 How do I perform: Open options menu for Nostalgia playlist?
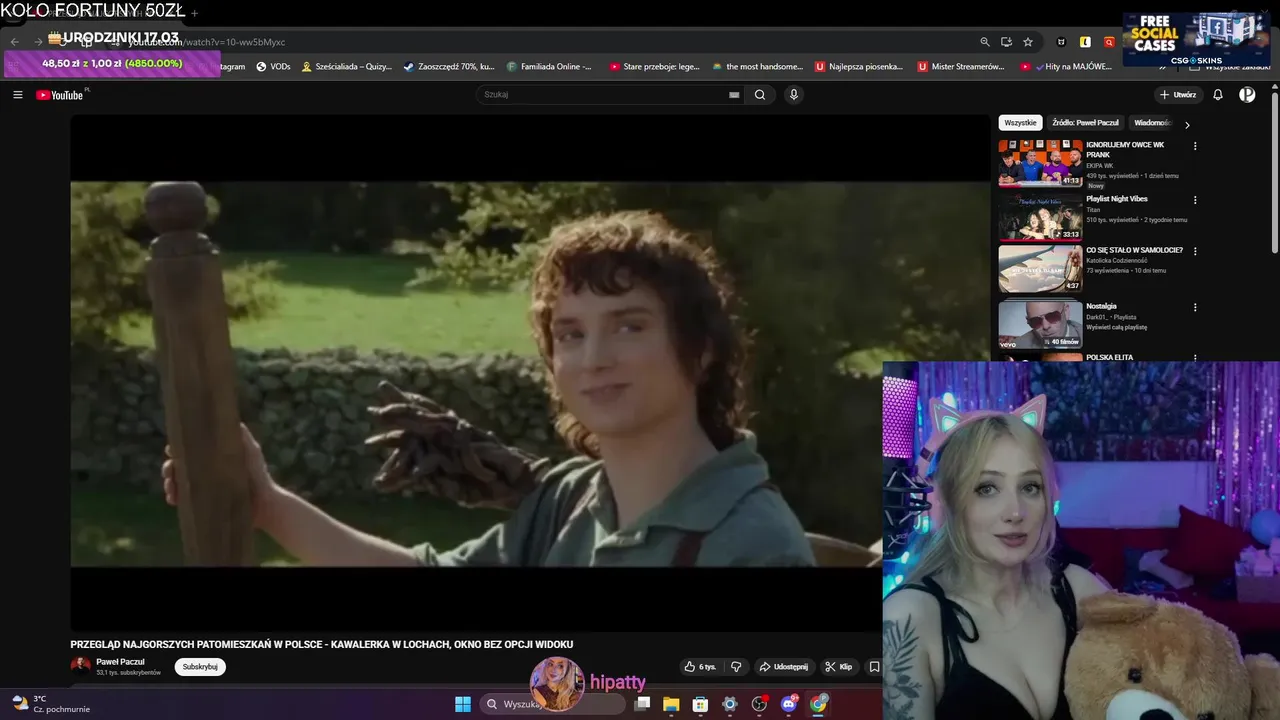point(1195,307)
